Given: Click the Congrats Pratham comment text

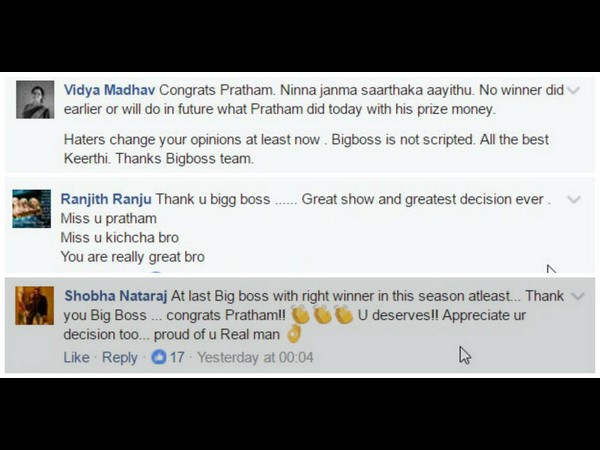Looking at the screenshot, I should 314,99.
